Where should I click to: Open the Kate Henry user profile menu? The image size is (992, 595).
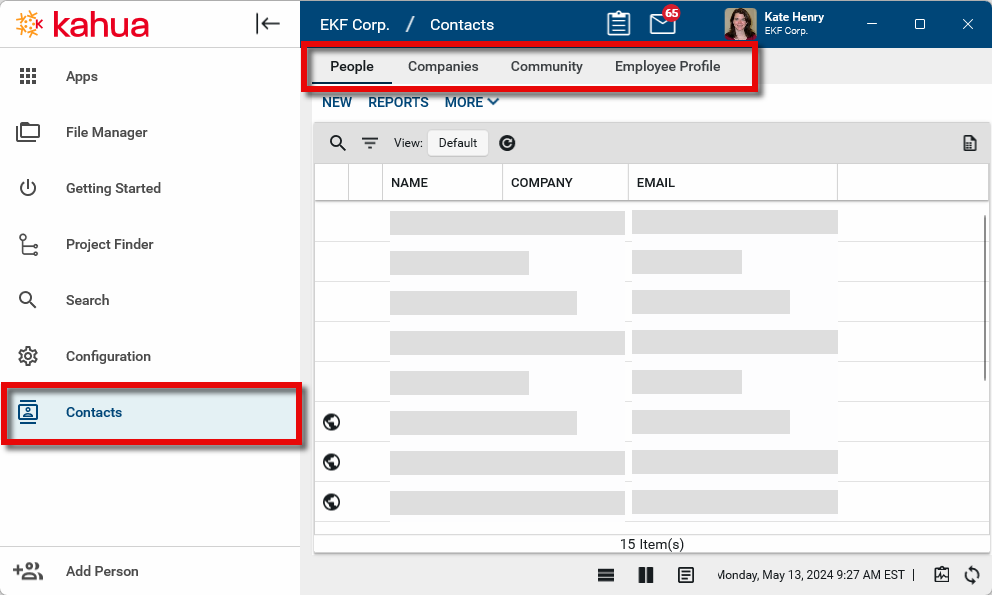tap(777, 24)
